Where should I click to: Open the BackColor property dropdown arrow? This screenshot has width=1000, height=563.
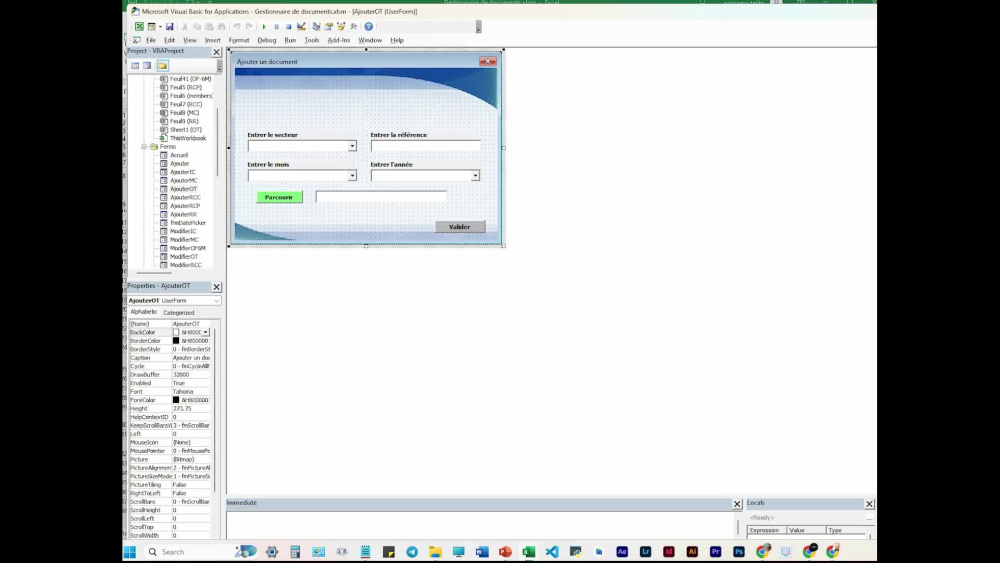[x=205, y=332]
